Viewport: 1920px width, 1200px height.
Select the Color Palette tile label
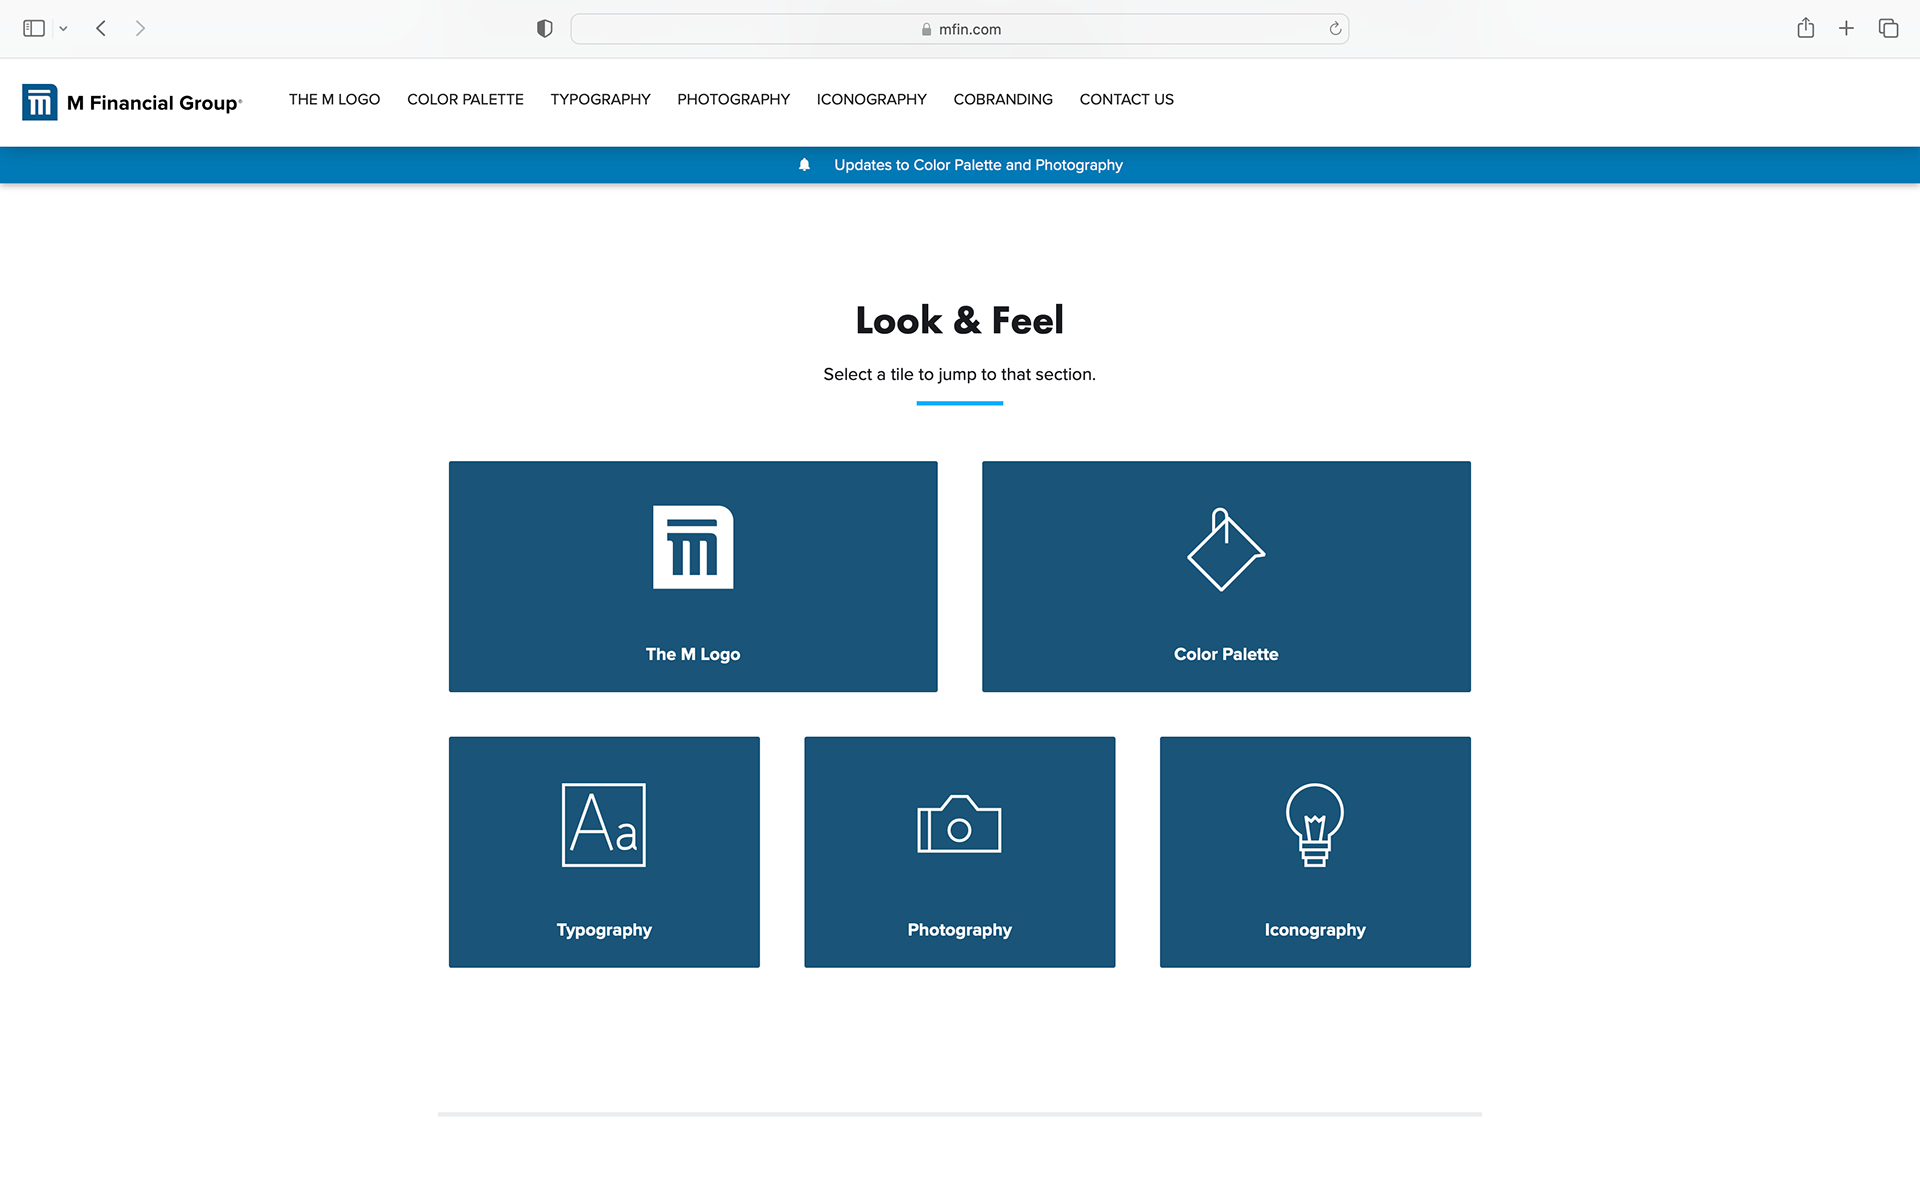click(1226, 654)
